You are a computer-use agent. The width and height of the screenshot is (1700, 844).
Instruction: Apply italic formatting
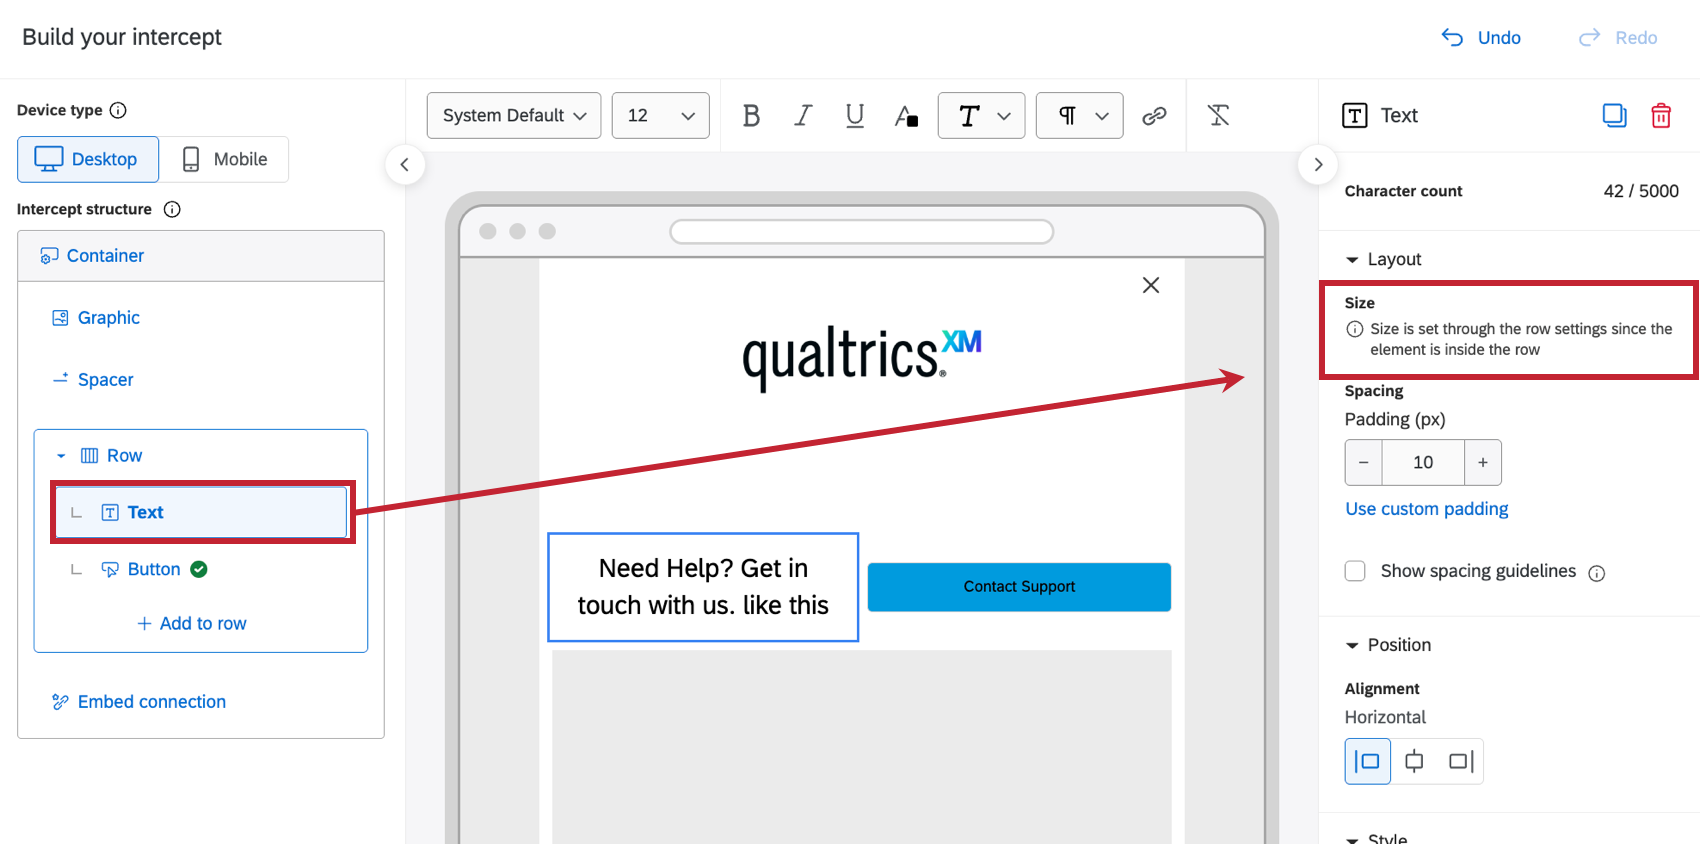click(x=803, y=116)
